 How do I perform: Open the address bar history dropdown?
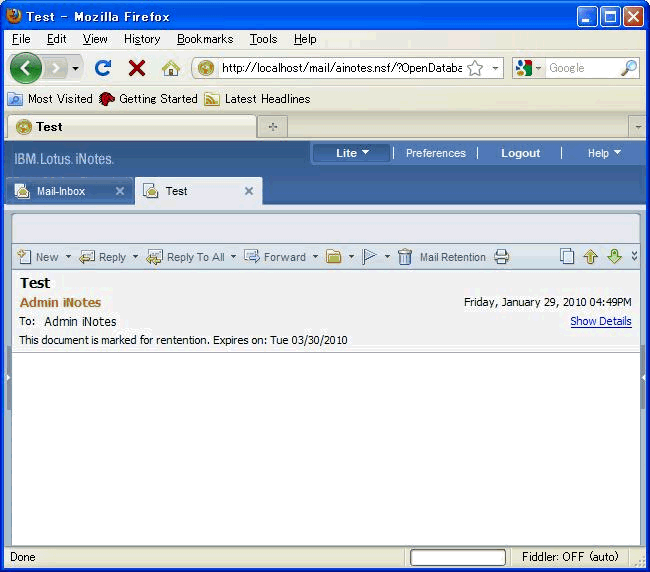pyautogui.click(x=495, y=68)
